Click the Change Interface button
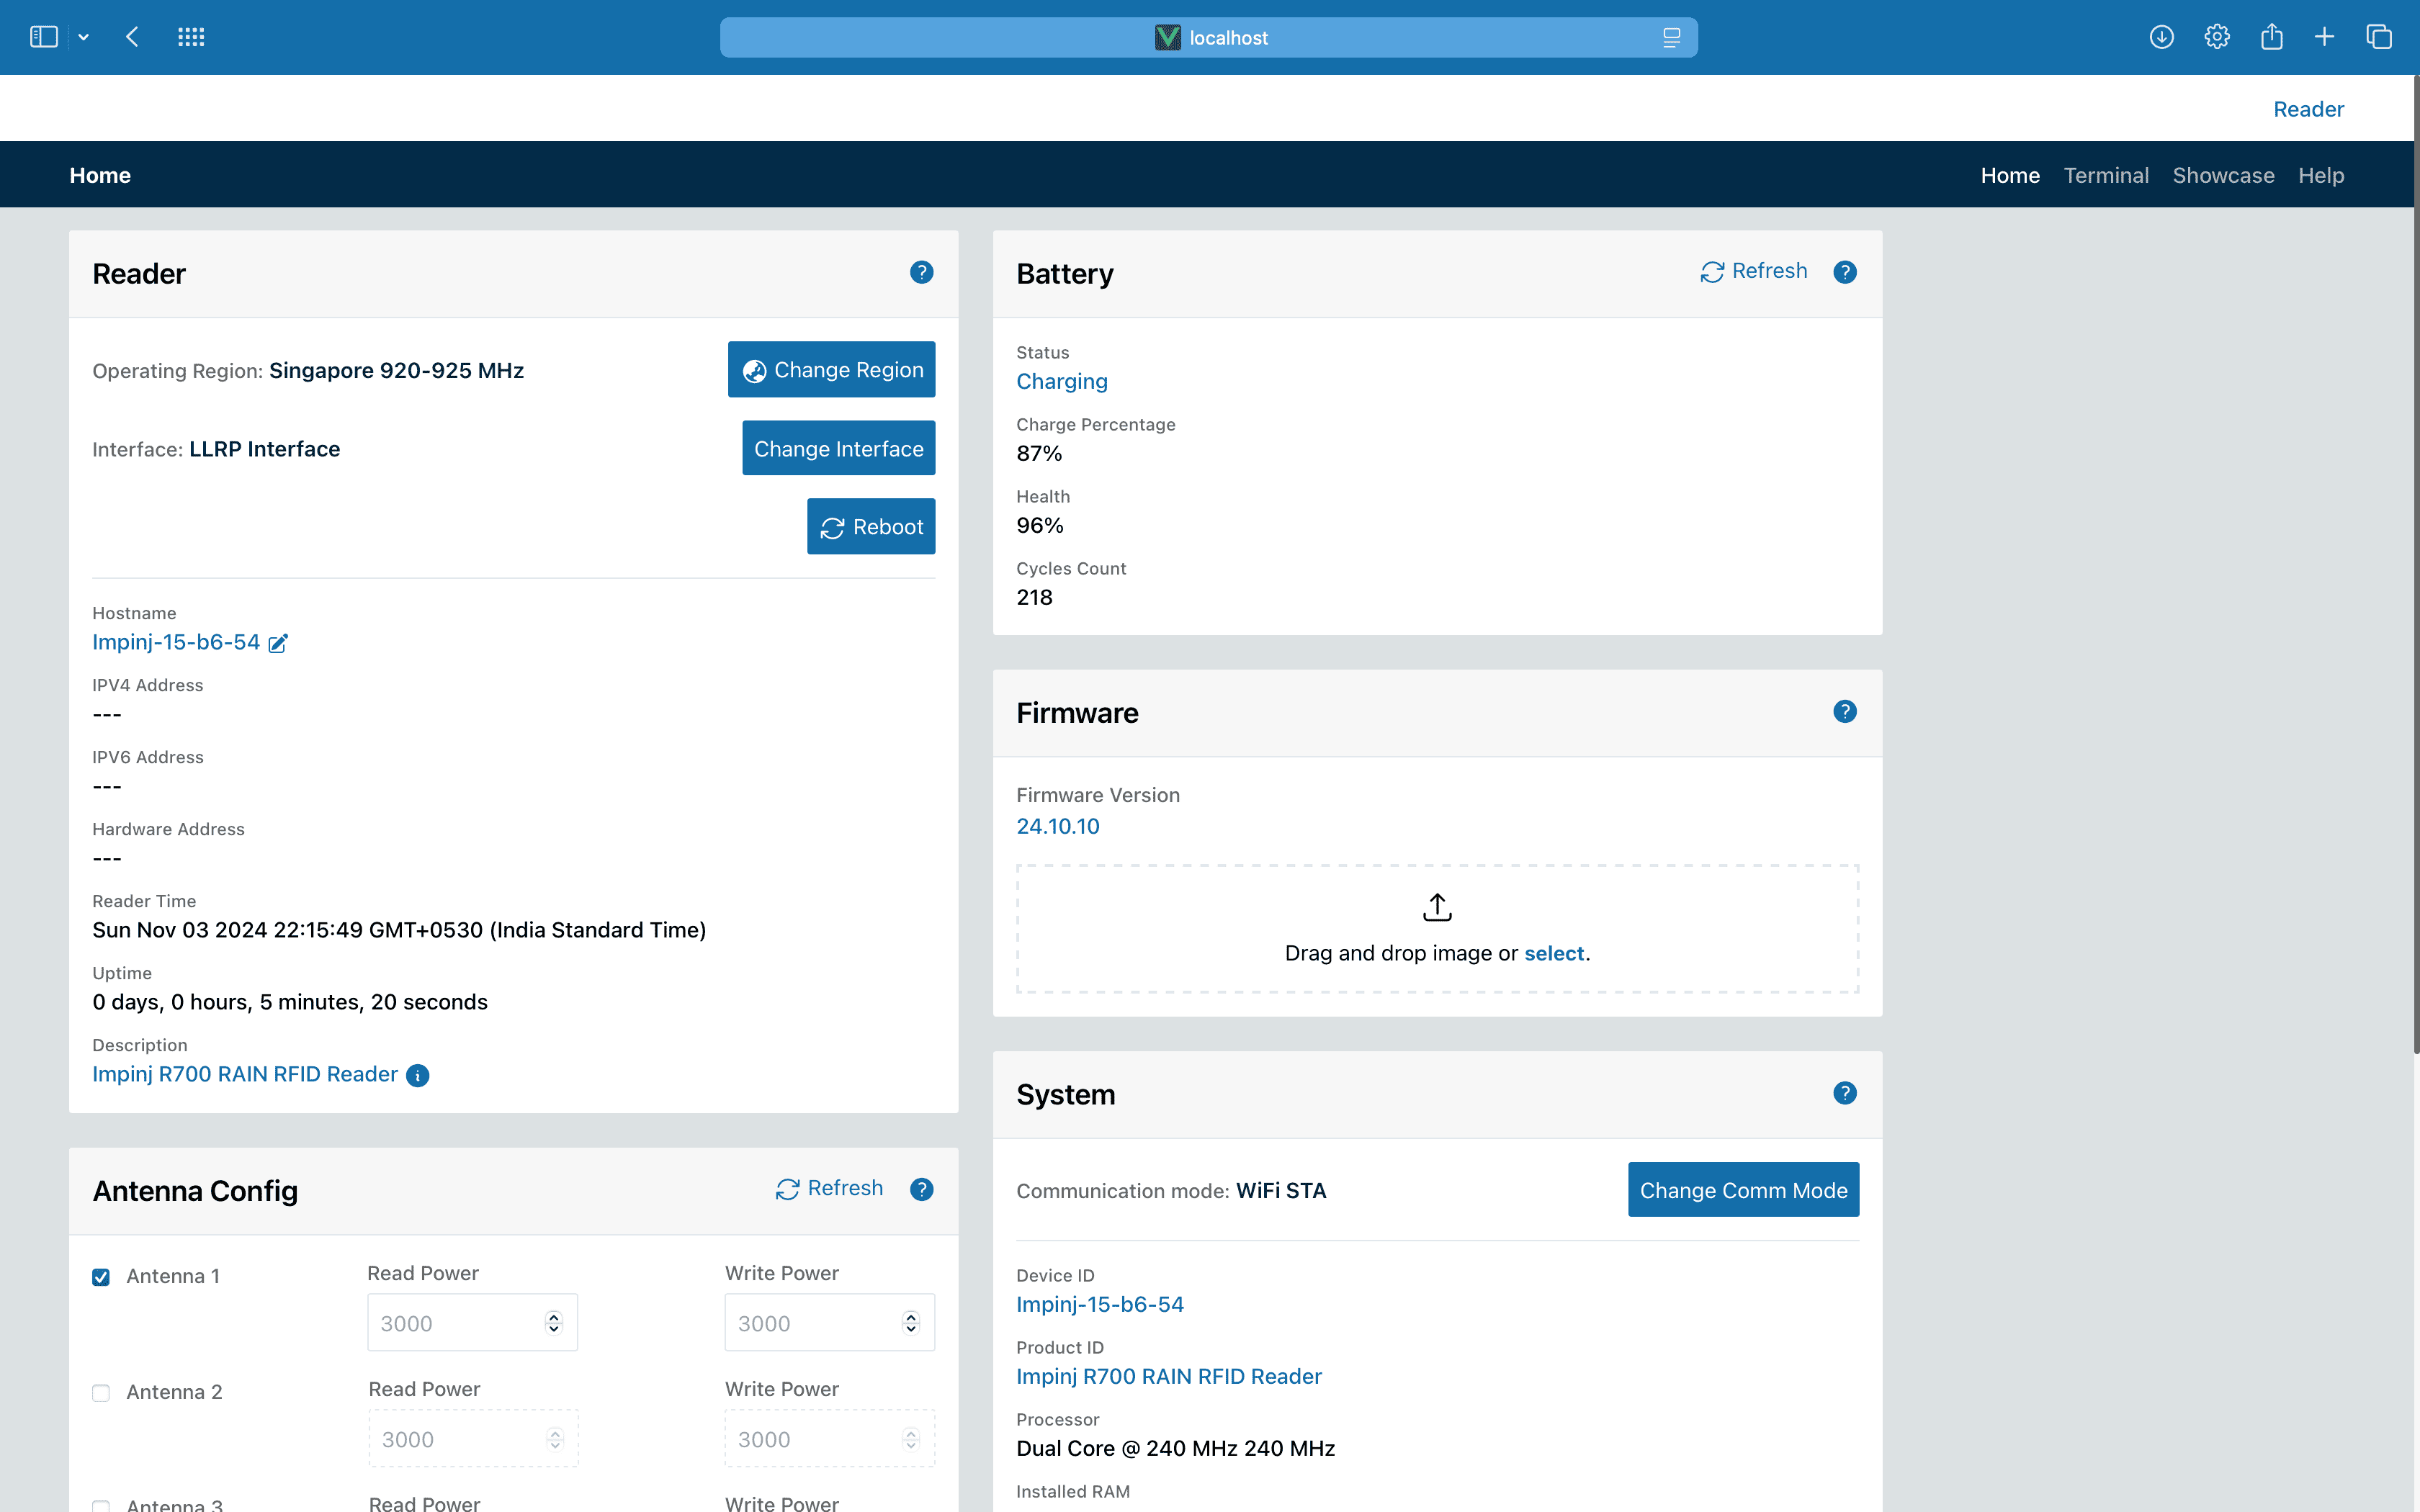2420x1512 pixels. pos(838,448)
